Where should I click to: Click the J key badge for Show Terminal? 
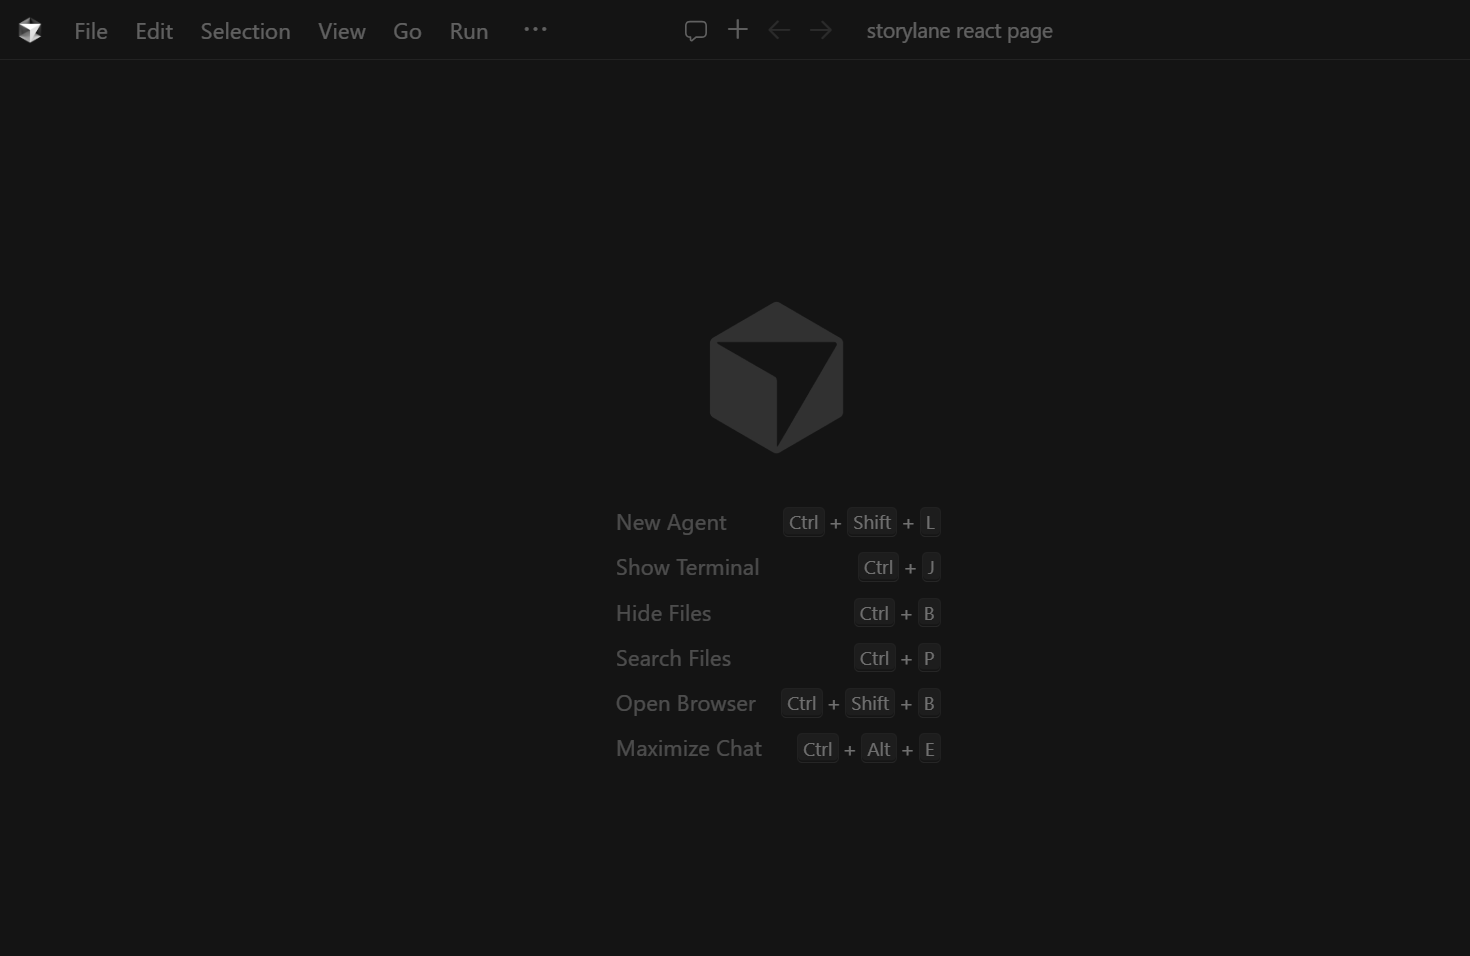pos(931,568)
